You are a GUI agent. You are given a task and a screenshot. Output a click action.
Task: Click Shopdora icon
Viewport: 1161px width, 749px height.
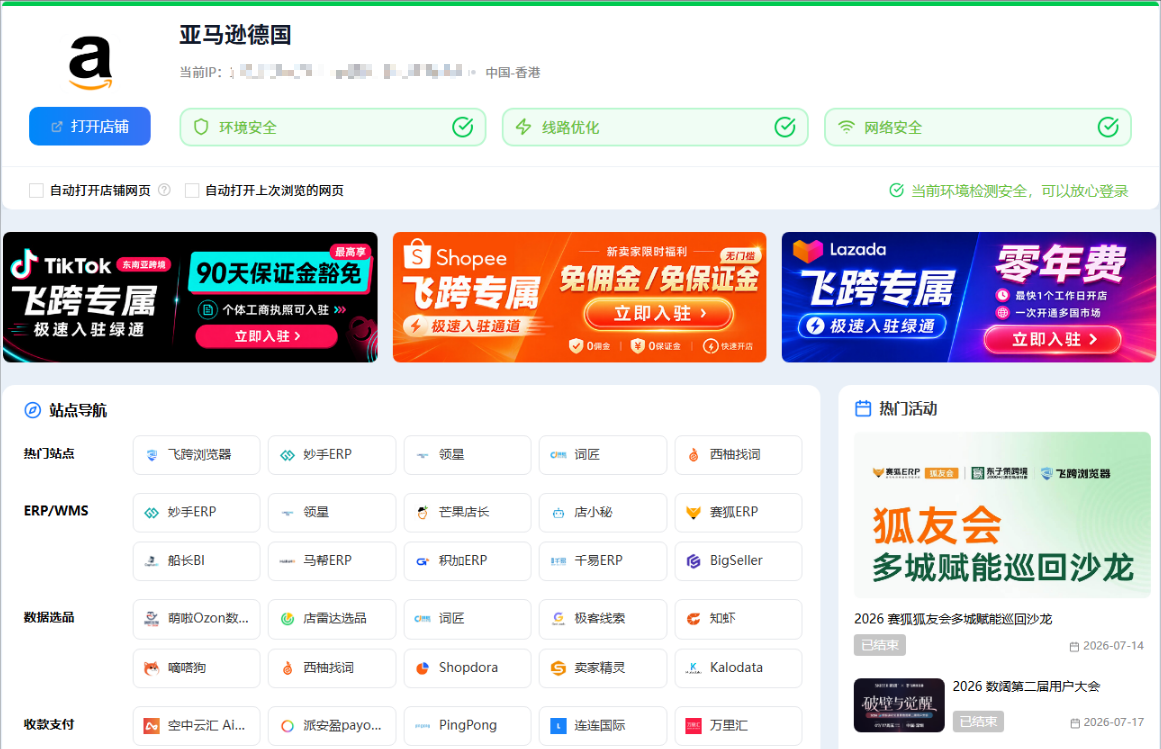click(423, 668)
